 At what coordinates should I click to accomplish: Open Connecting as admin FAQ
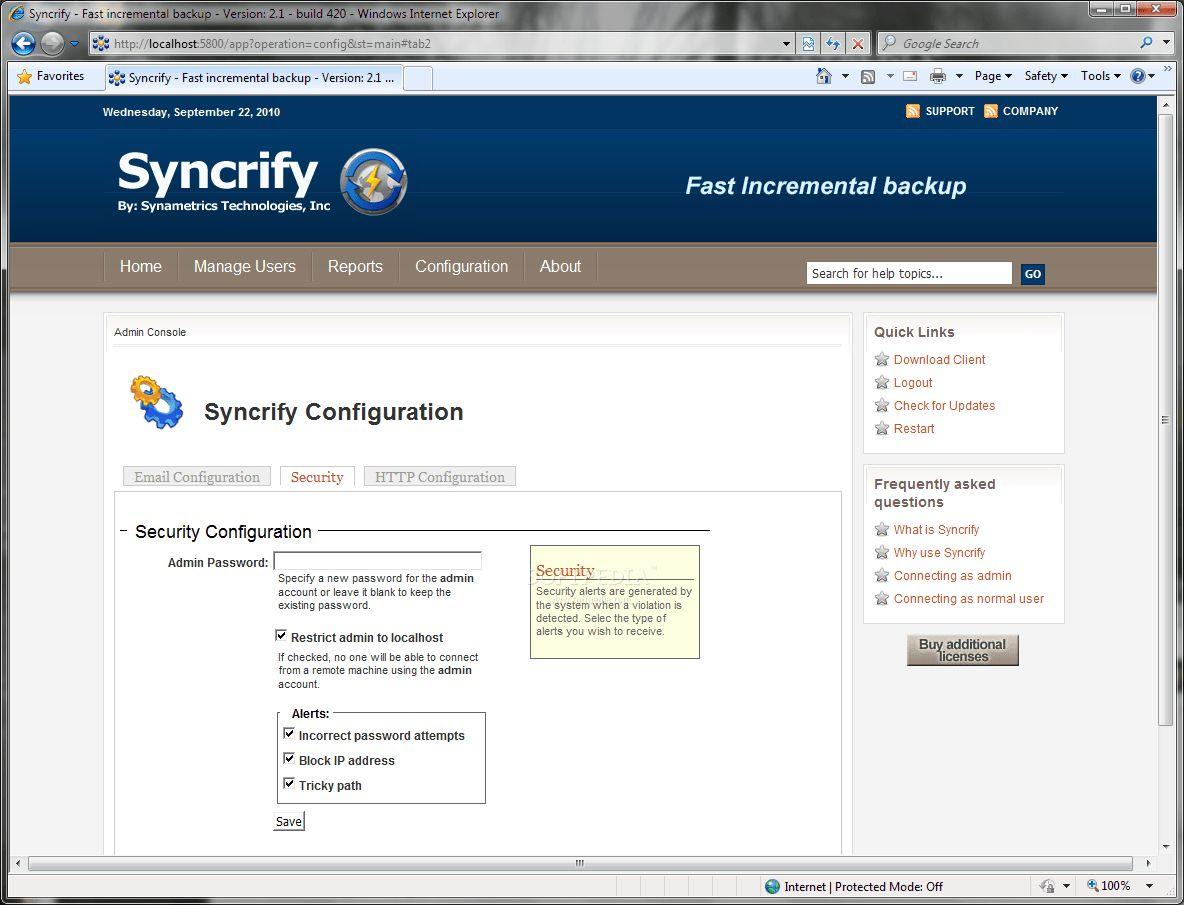[x=952, y=576]
